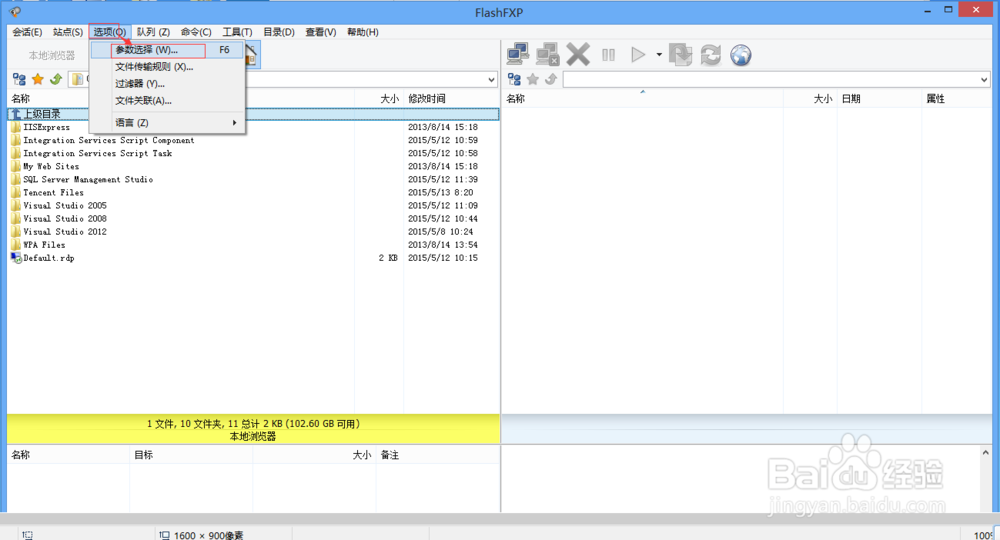Click queue pane 目标 column header
1000x540 pixels.
click(143, 455)
